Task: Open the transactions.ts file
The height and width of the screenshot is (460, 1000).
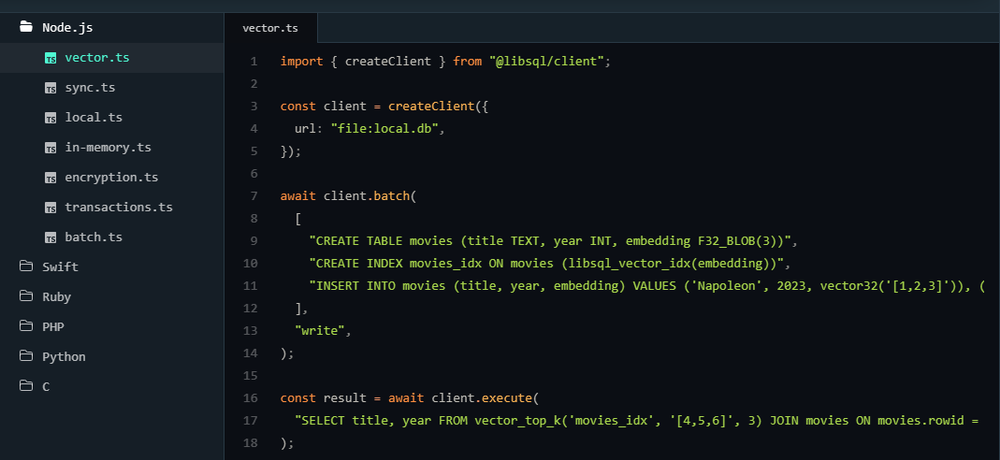Action: [x=112, y=207]
